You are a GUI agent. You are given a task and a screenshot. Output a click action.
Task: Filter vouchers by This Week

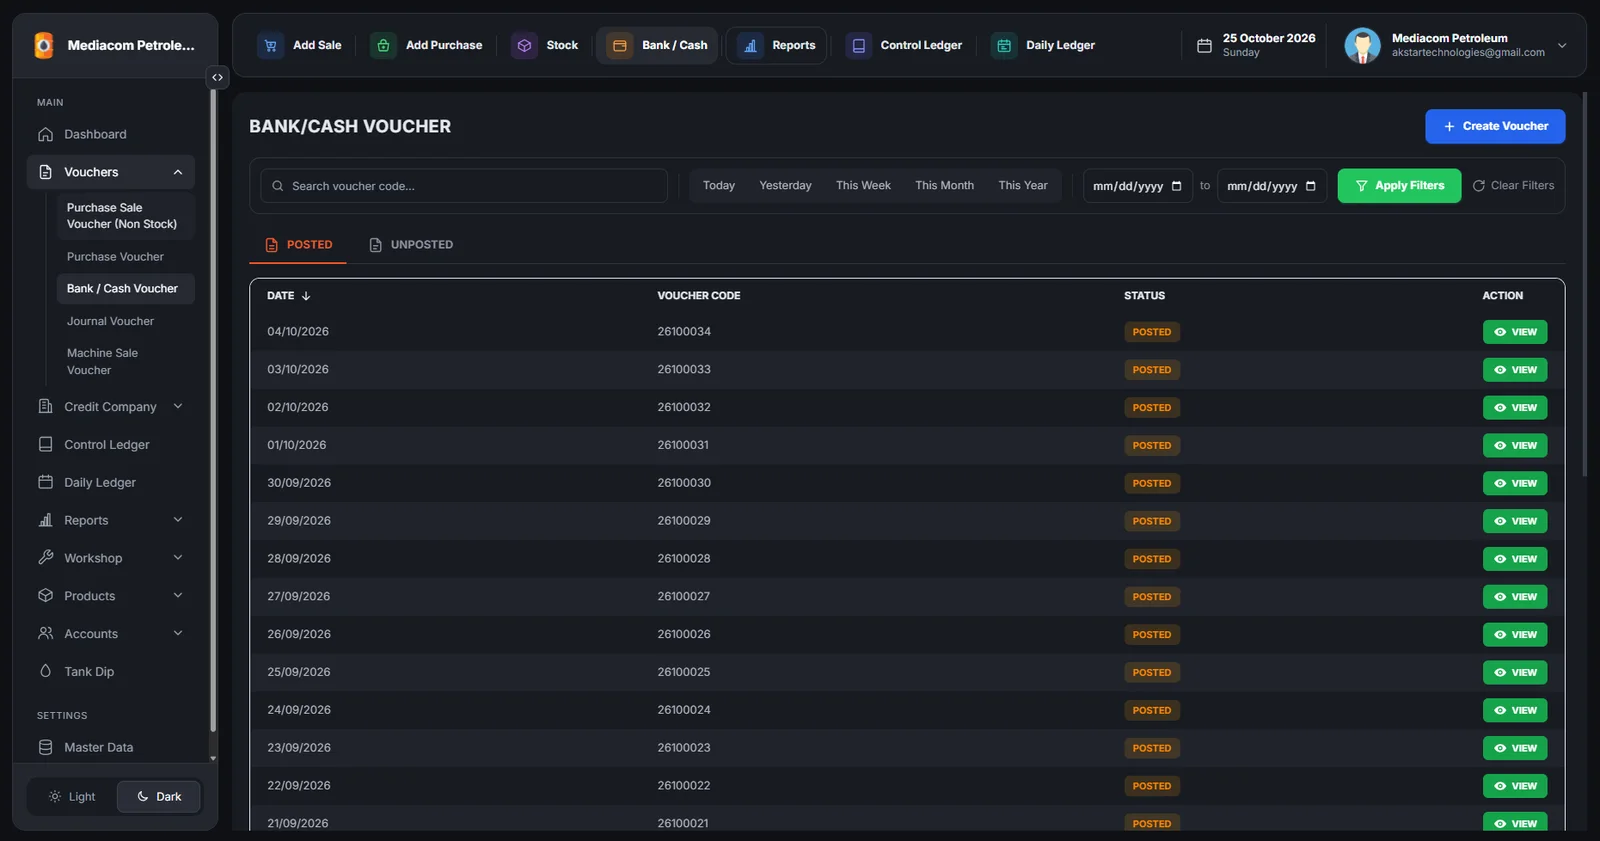point(863,186)
